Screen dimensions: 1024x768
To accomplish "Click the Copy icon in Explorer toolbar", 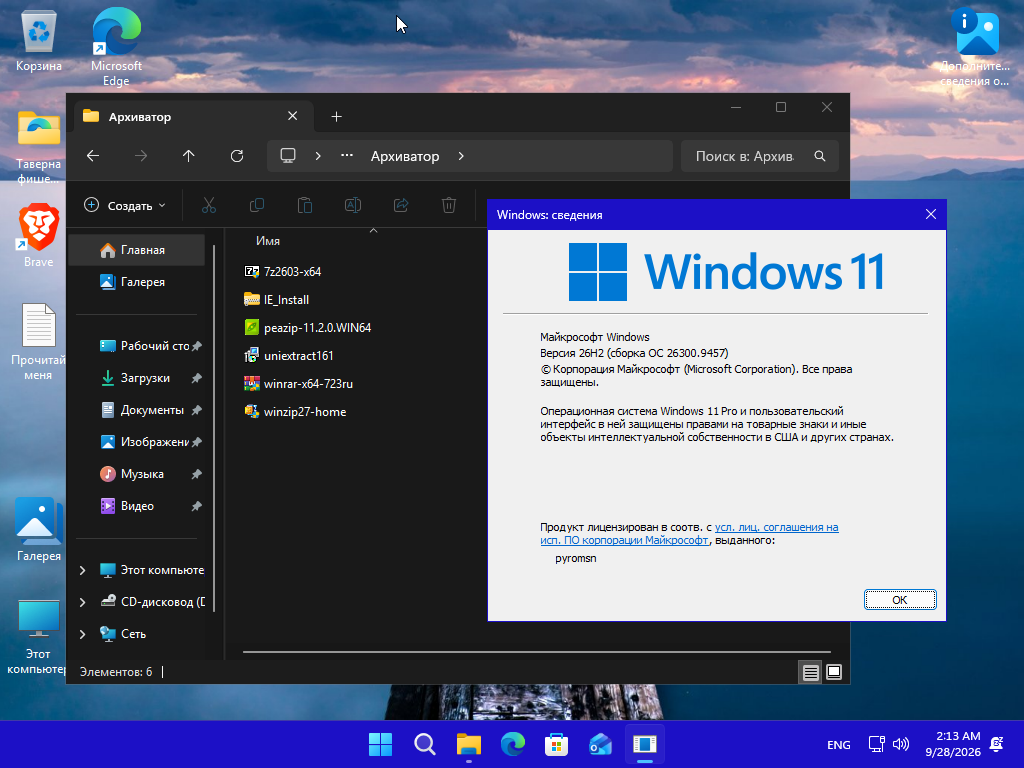I will pos(257,205).
